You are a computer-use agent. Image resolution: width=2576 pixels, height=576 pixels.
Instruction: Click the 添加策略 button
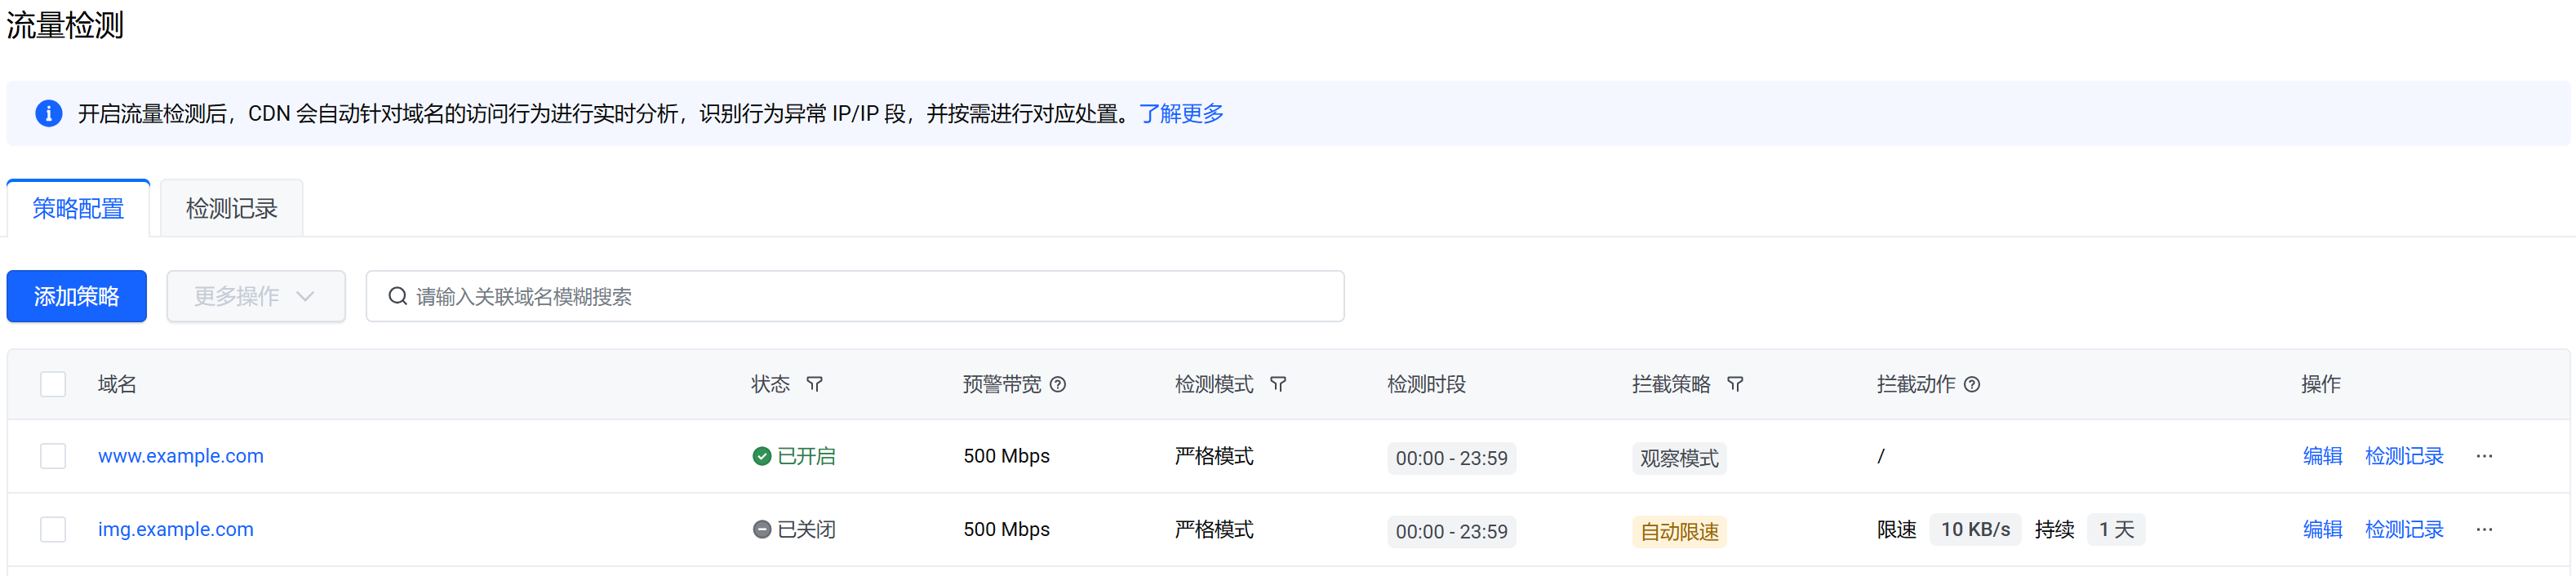click(77, 296)
